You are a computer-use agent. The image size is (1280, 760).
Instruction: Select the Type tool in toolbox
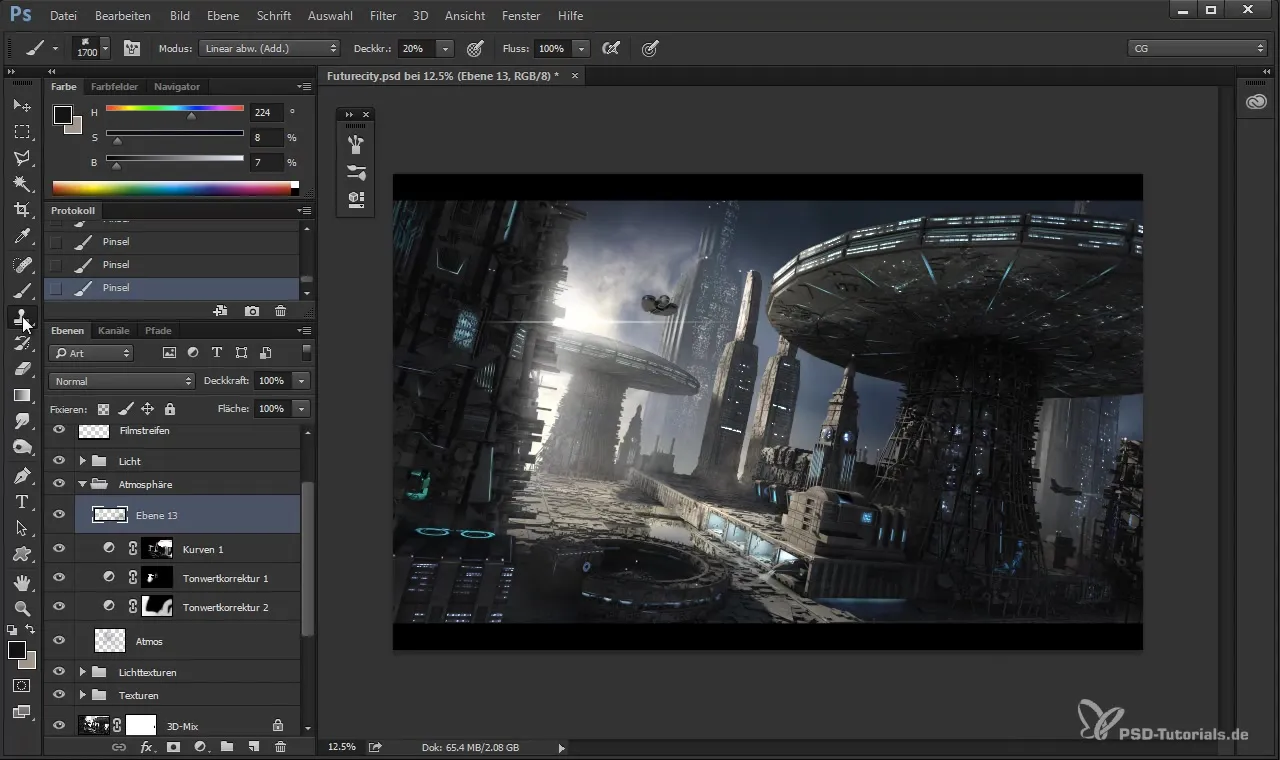tap(22, 502)
